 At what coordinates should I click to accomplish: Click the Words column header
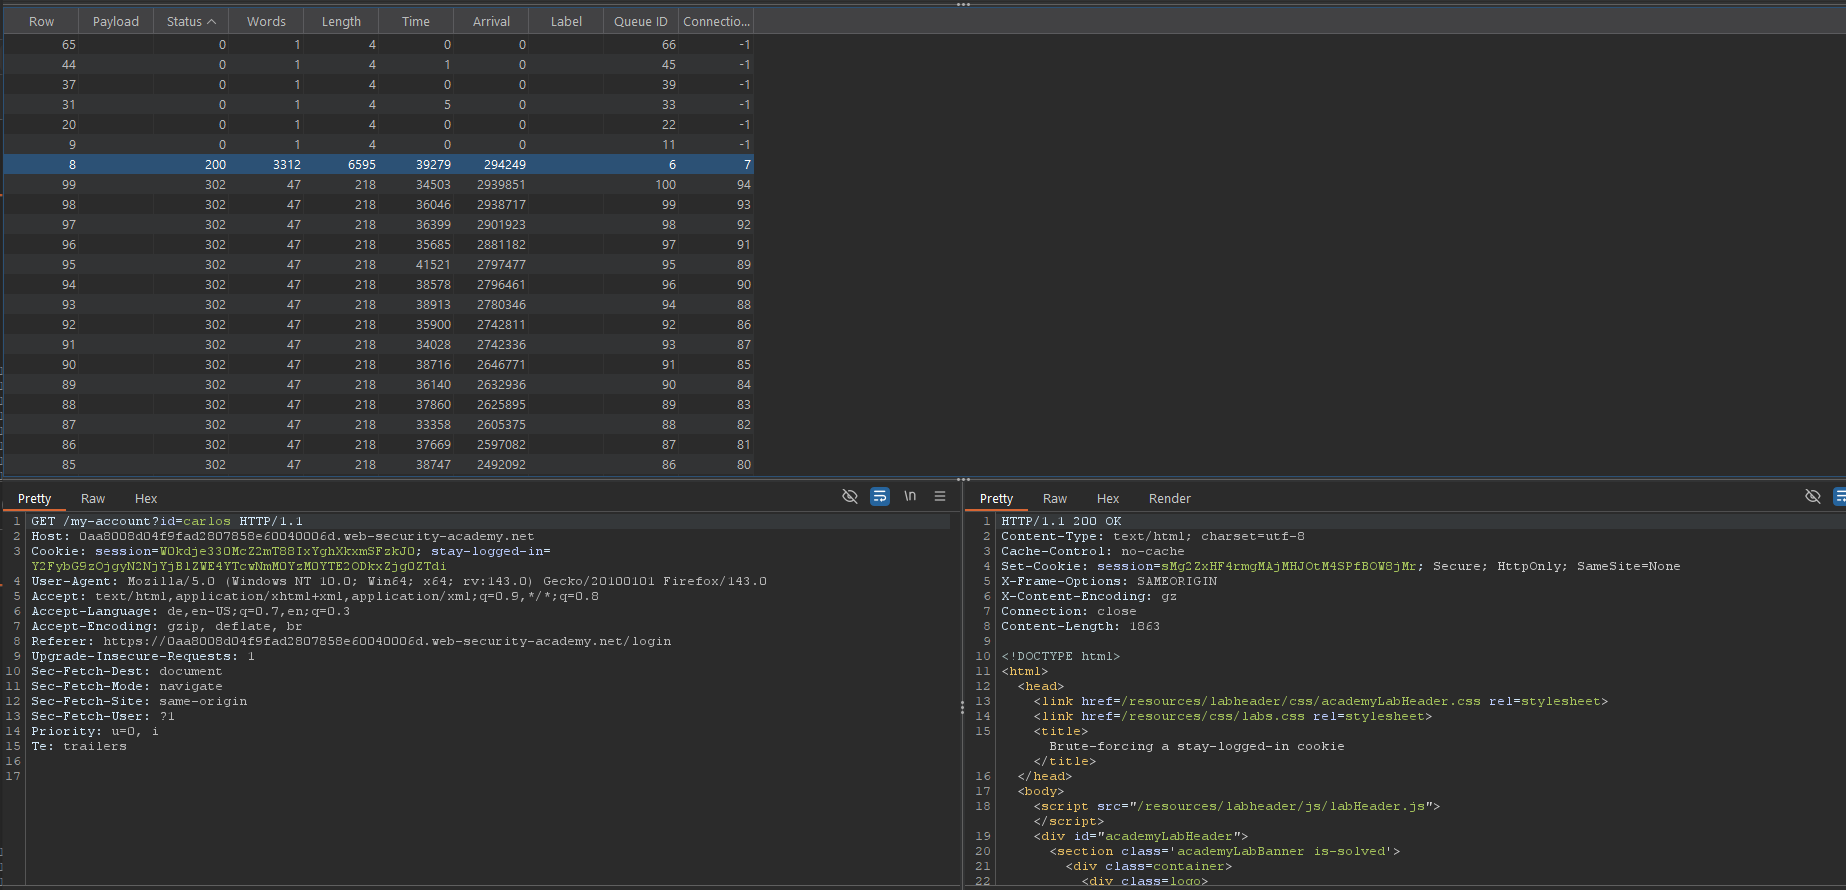click(x=266, y=21)
